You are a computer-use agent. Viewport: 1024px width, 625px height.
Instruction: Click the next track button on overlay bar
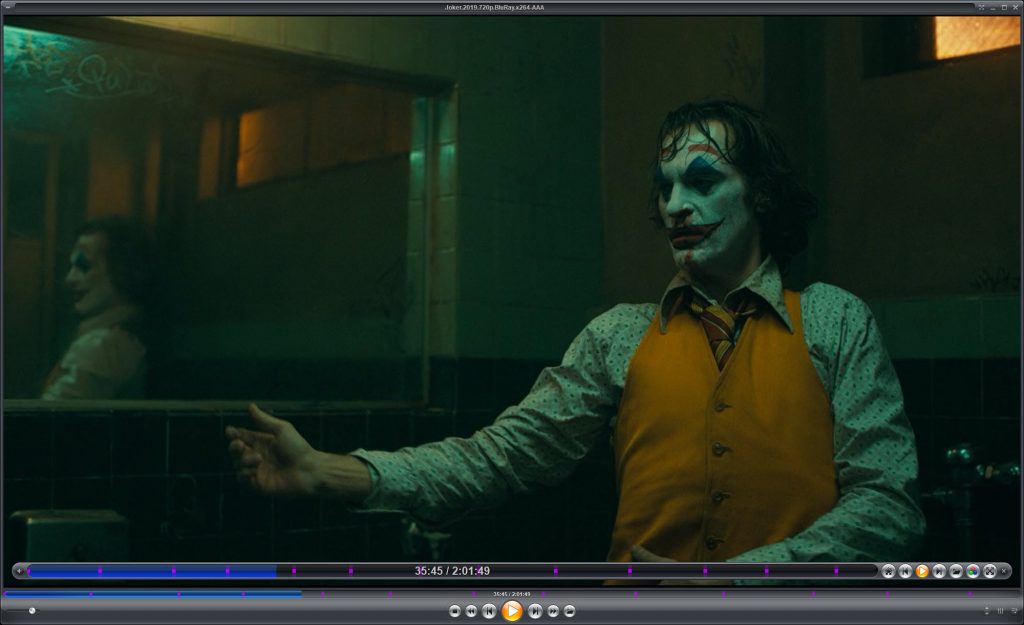coord(939,571)
